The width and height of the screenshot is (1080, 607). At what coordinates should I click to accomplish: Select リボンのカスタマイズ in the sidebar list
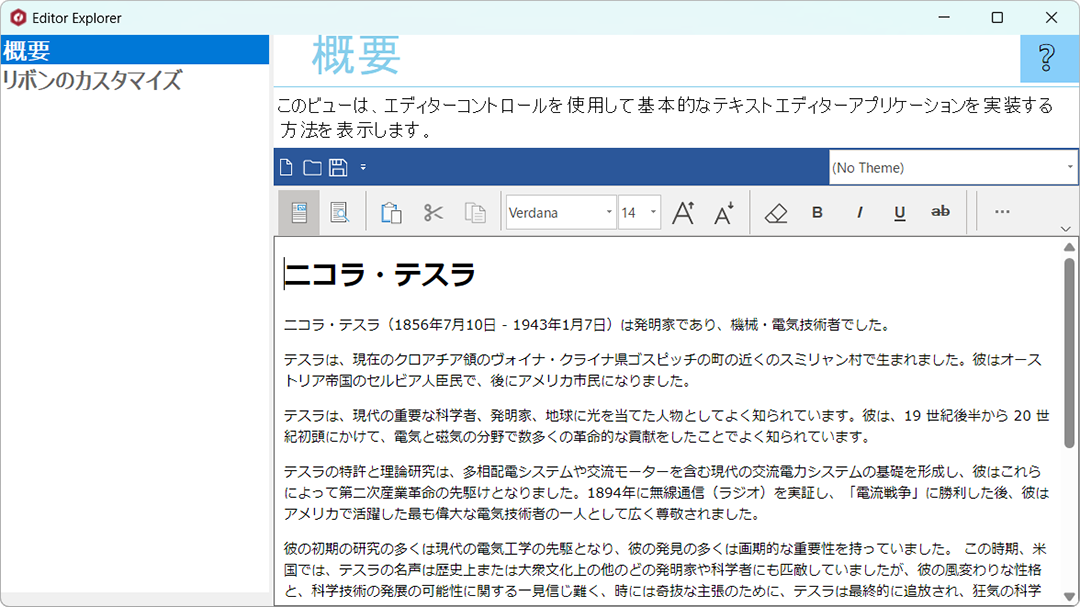[x=134, y=80]
